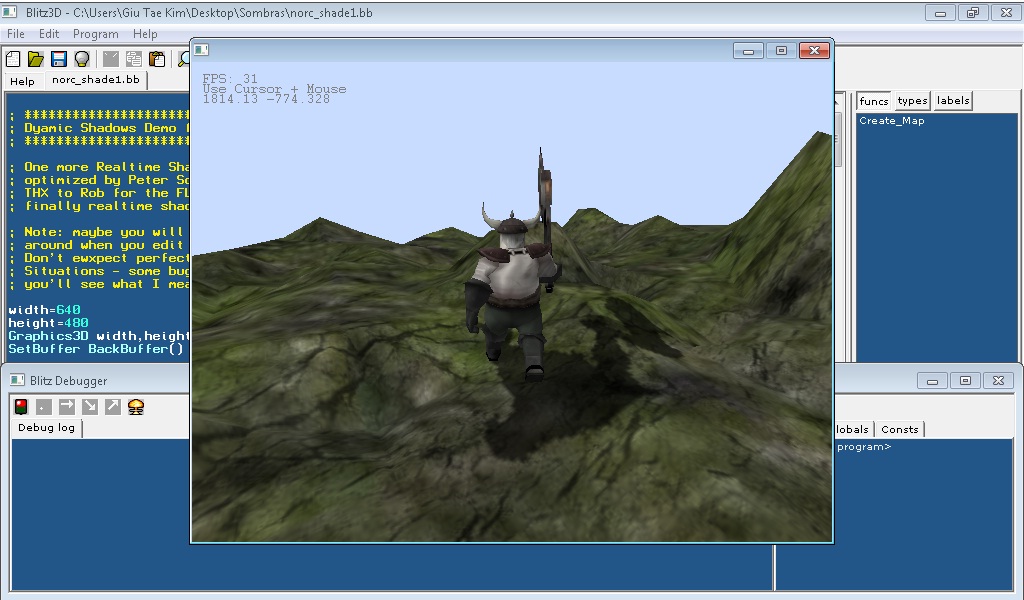Switch to the Help editor tab
This screenshot has width=1024, height=600.
click(x=22, y=81)
